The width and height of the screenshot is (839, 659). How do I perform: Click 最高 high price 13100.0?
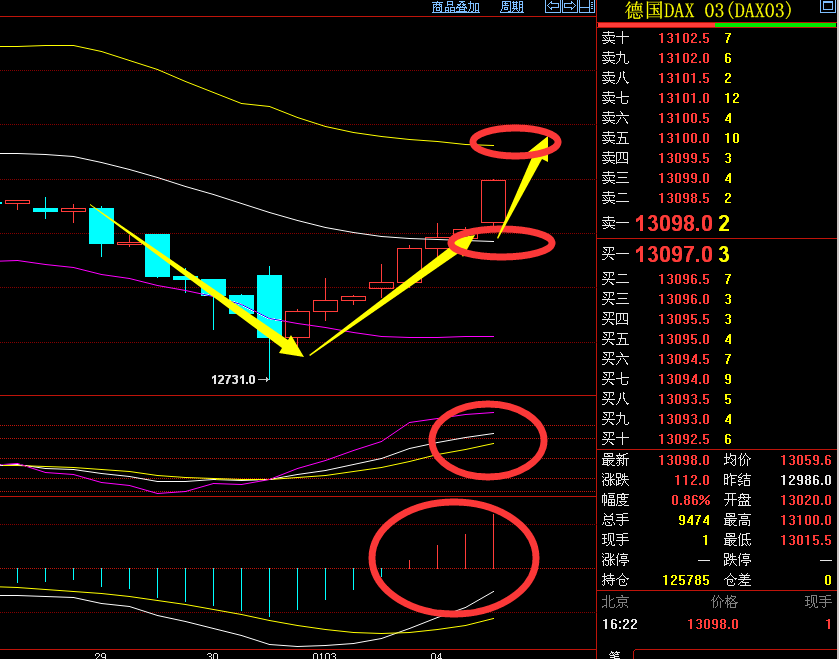tap(806, 520)
